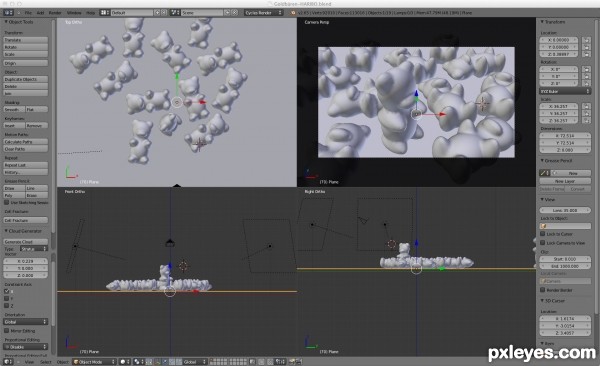Viewport: 600px width, 366px height.
Task: Open the Object Mode dropdown
Action: coord(94,362)
